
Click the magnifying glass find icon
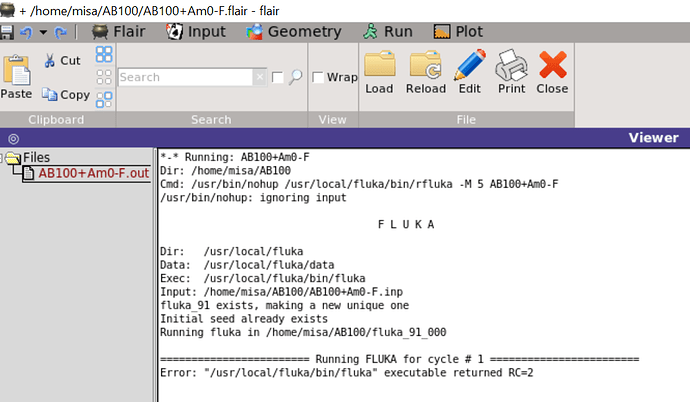pyautogui.click(x=296, y=77)
